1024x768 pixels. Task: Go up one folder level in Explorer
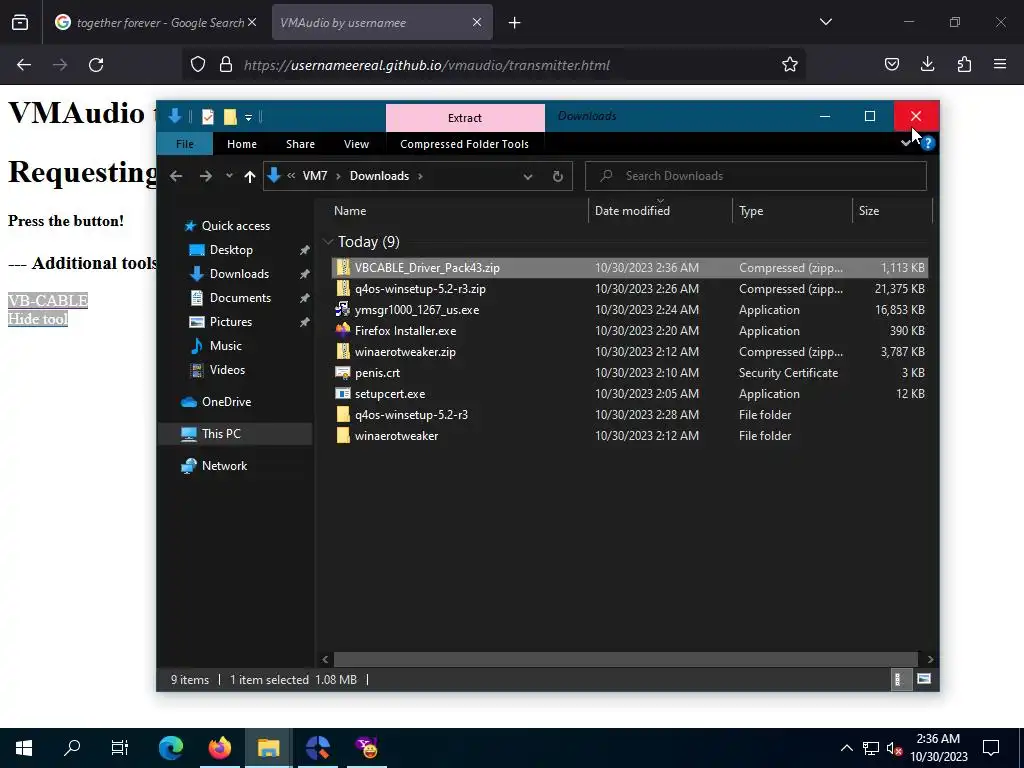(x=249, y=176)
